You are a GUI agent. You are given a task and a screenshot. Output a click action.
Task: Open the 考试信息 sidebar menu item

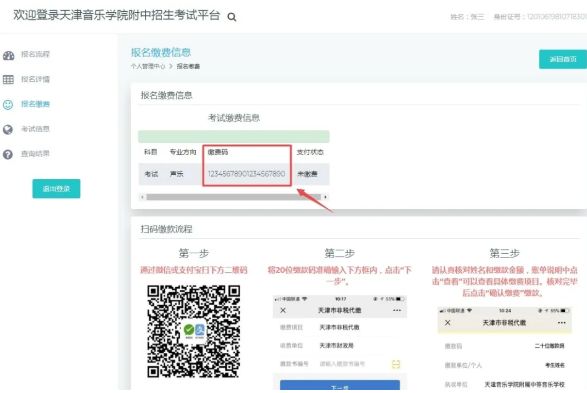pyautogui.click(x=35, y=129)
